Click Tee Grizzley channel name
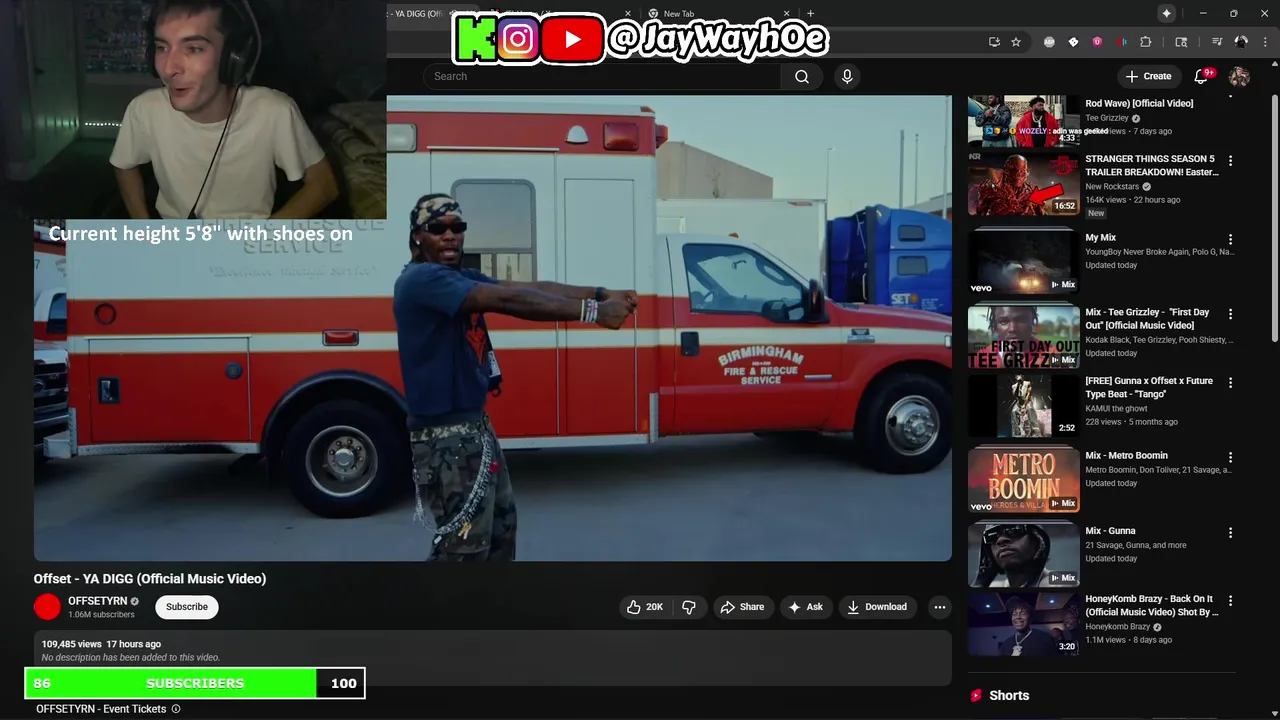Viewport: 1280px width, 720px height. (x=1107, y=118)
